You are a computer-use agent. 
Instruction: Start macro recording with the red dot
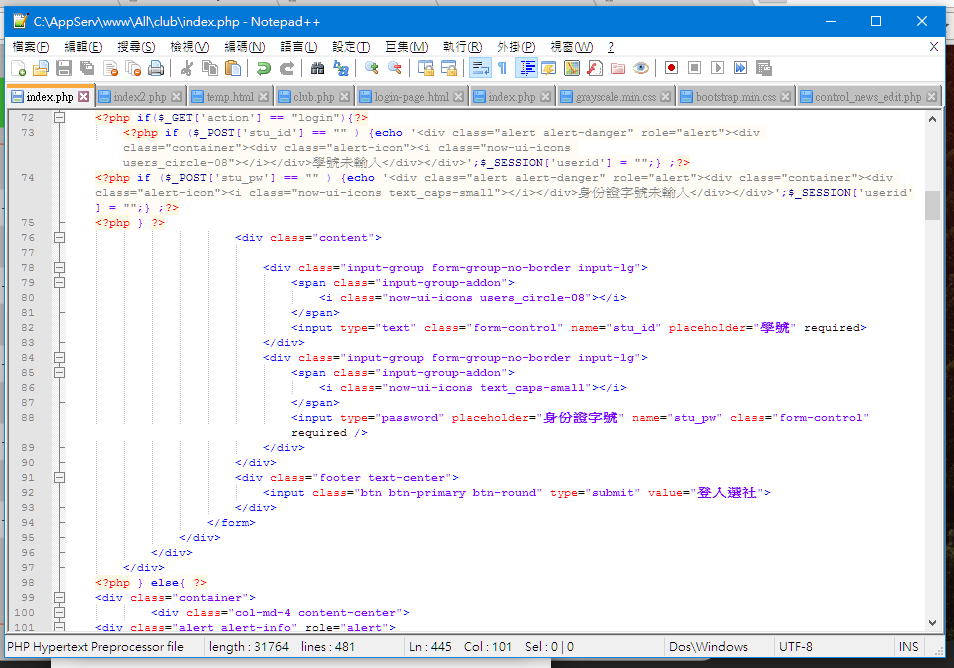[x=671, y=68]
